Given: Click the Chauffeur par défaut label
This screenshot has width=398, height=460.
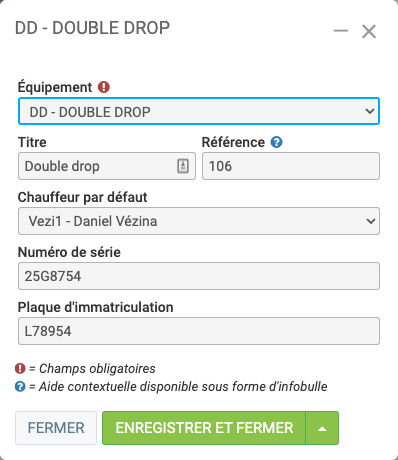Looking at the screenshot, I should pos(83,197).
